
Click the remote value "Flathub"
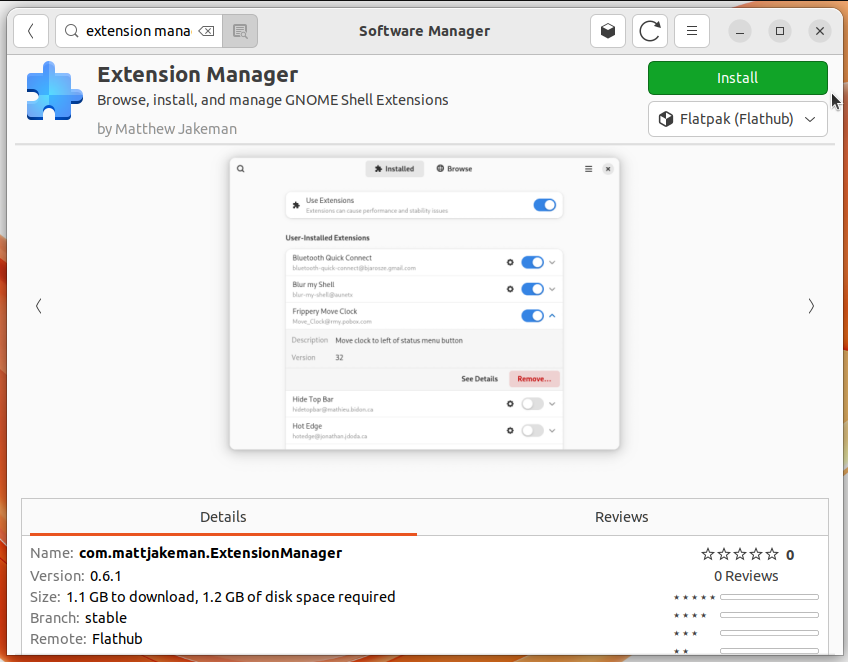point(117,639)
